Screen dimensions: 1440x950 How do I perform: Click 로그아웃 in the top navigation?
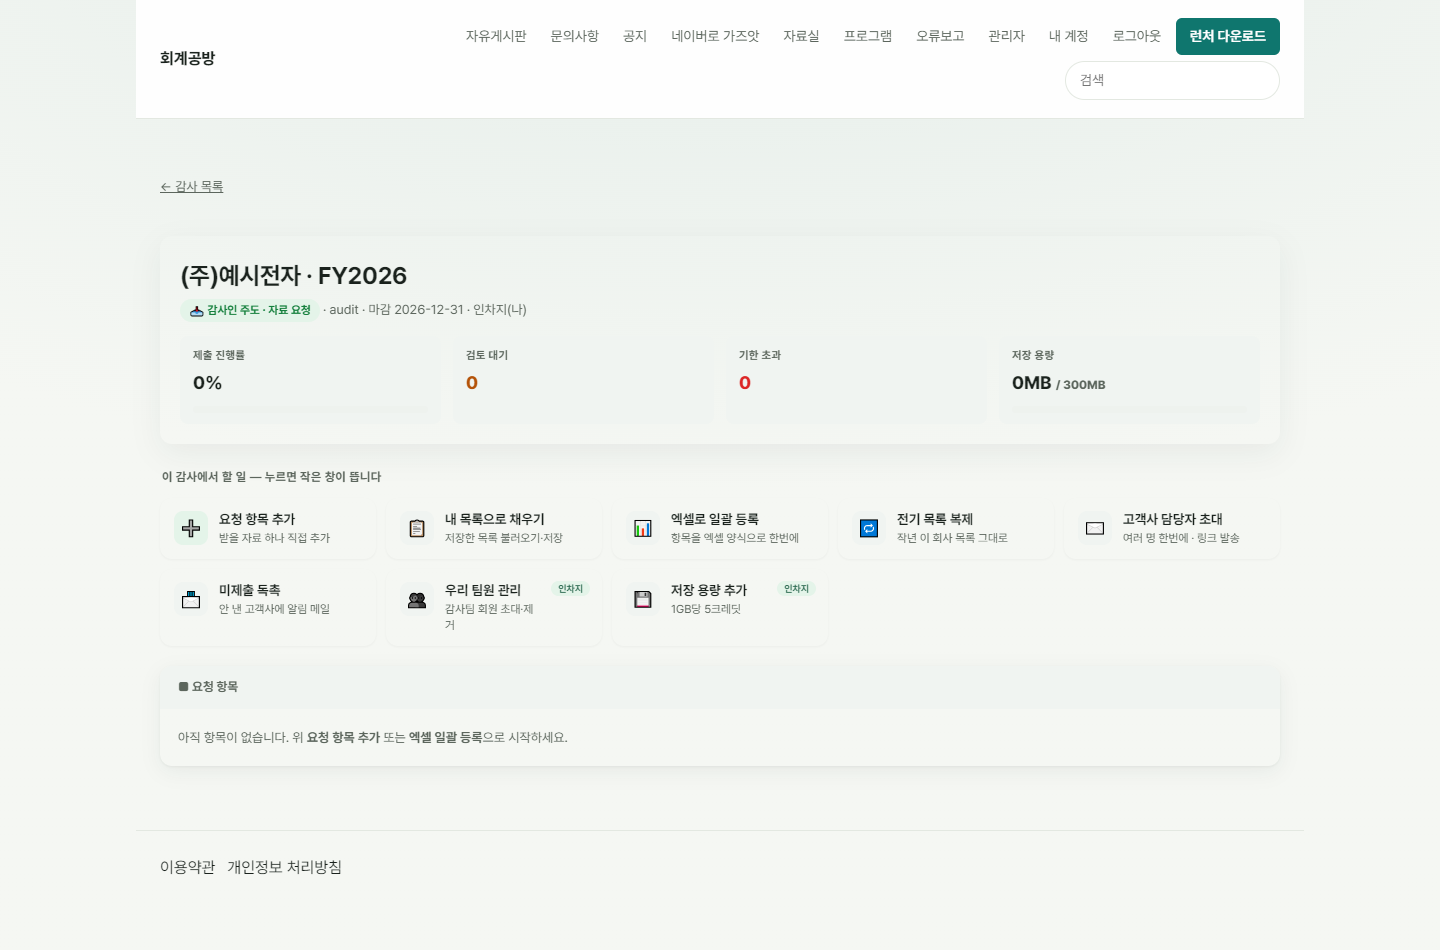(x=1137, y=36)
